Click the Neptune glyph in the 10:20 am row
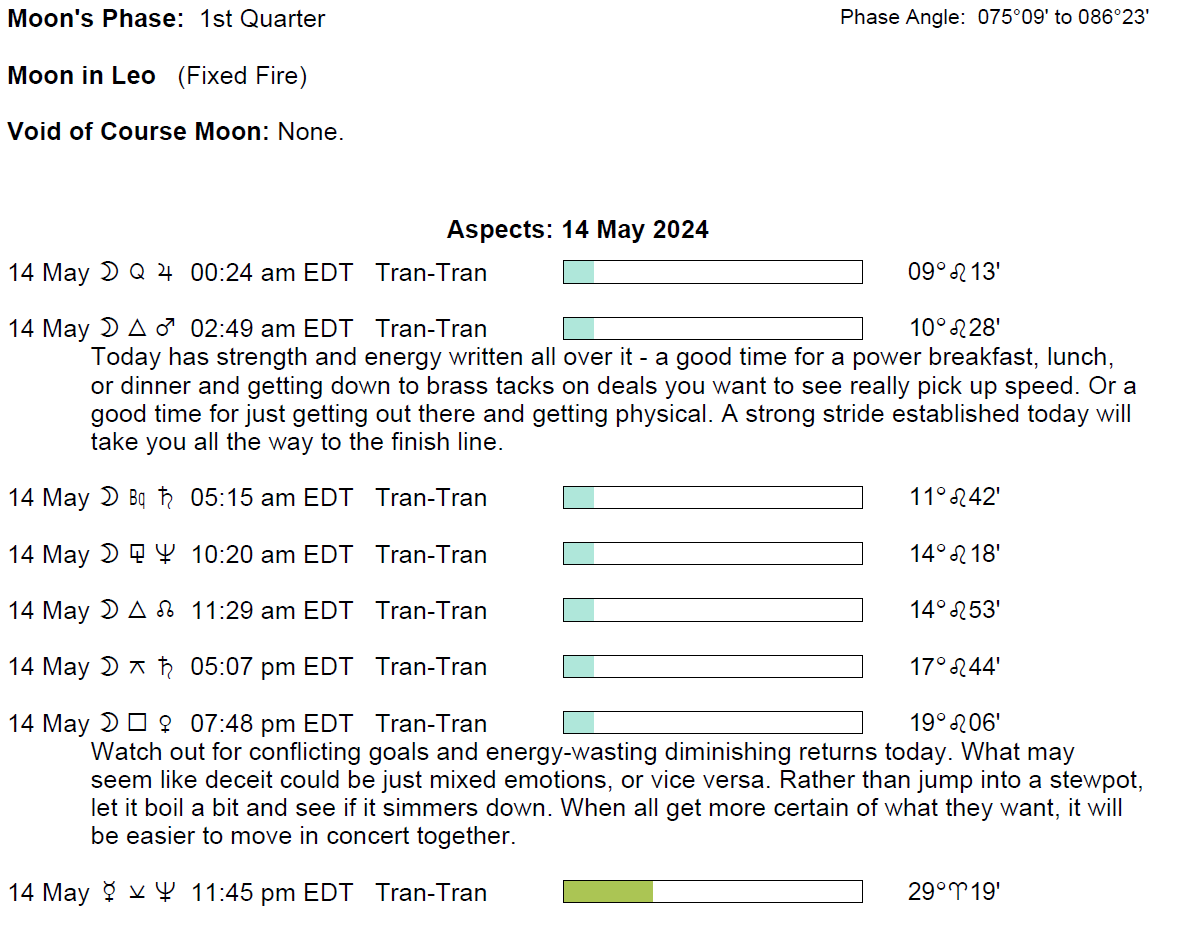The width and height of the screenshot is (1178, 938). coord(166,555)
